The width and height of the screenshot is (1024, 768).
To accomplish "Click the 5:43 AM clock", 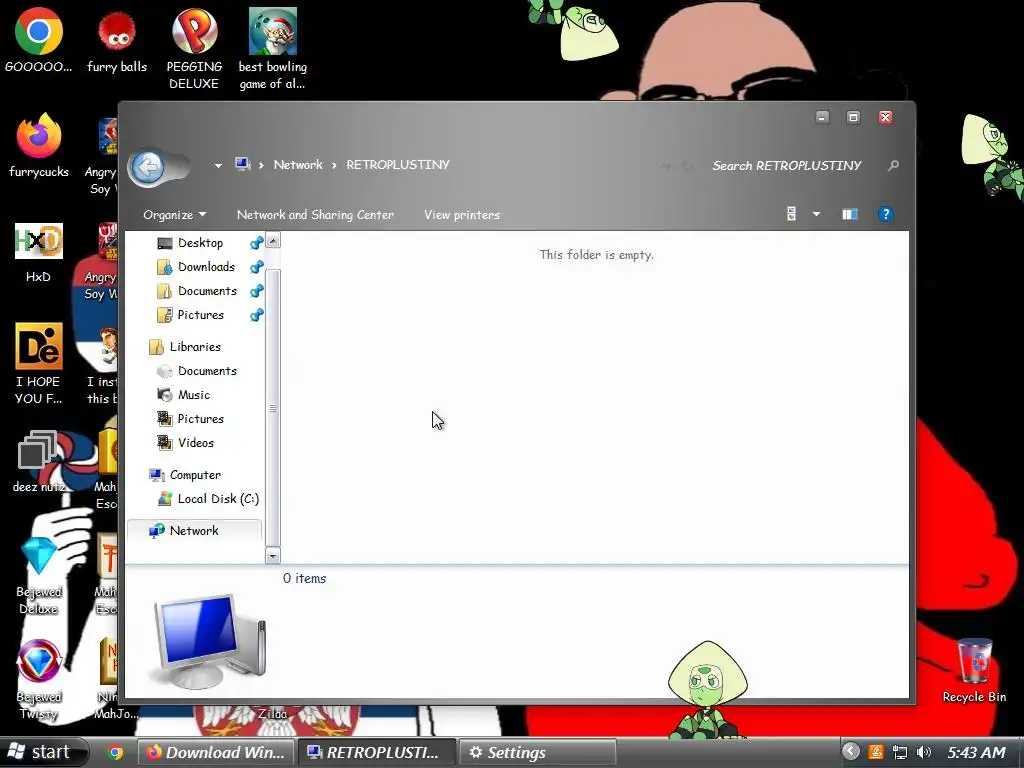I will pyautogui.click(x=976, y=752).
